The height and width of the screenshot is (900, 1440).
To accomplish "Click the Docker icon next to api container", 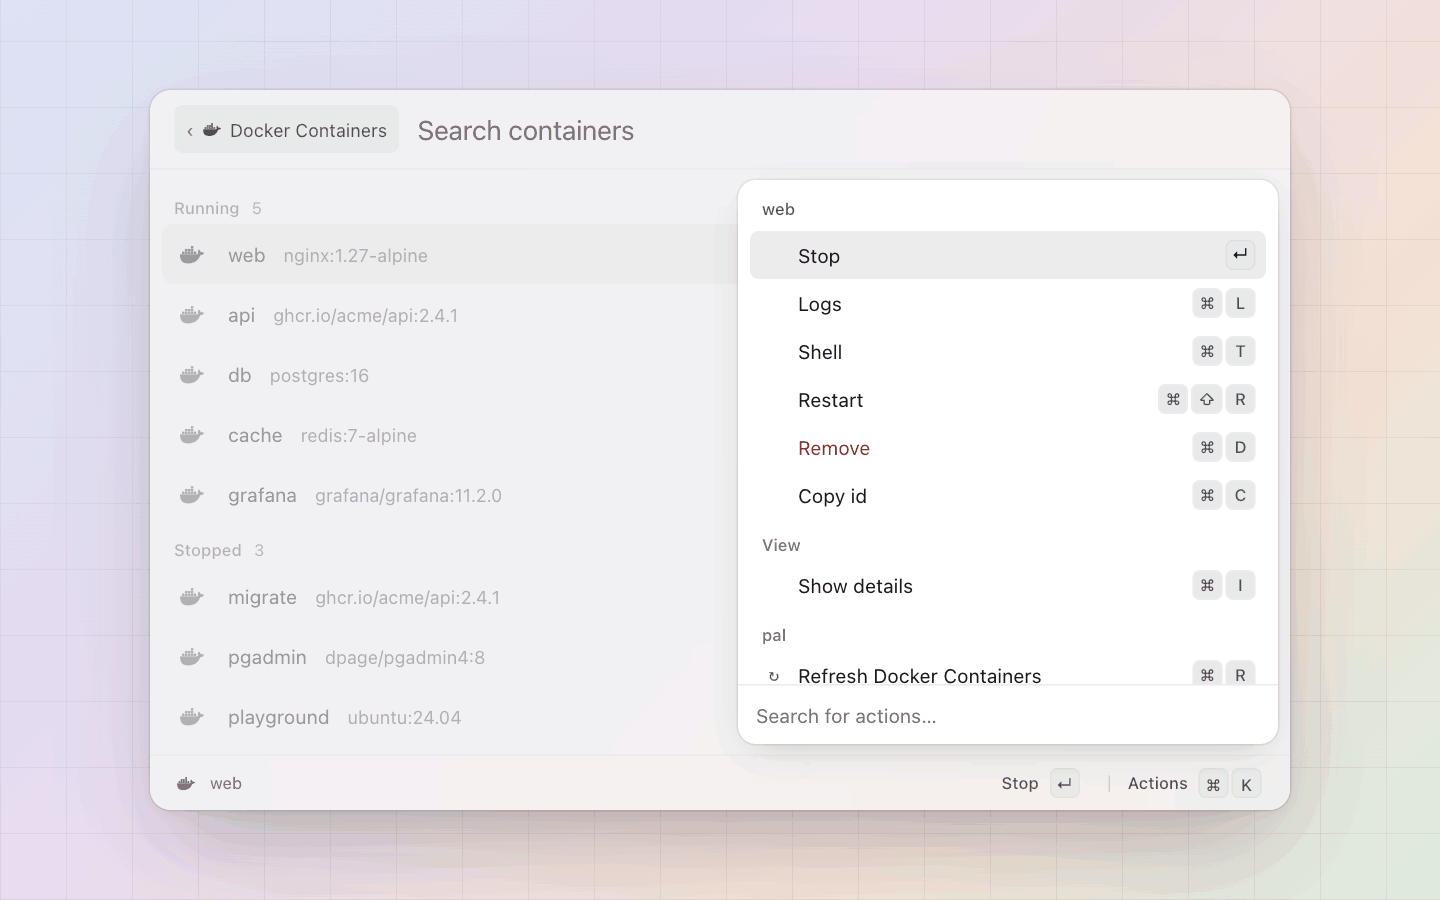I will tap(192, 316).
